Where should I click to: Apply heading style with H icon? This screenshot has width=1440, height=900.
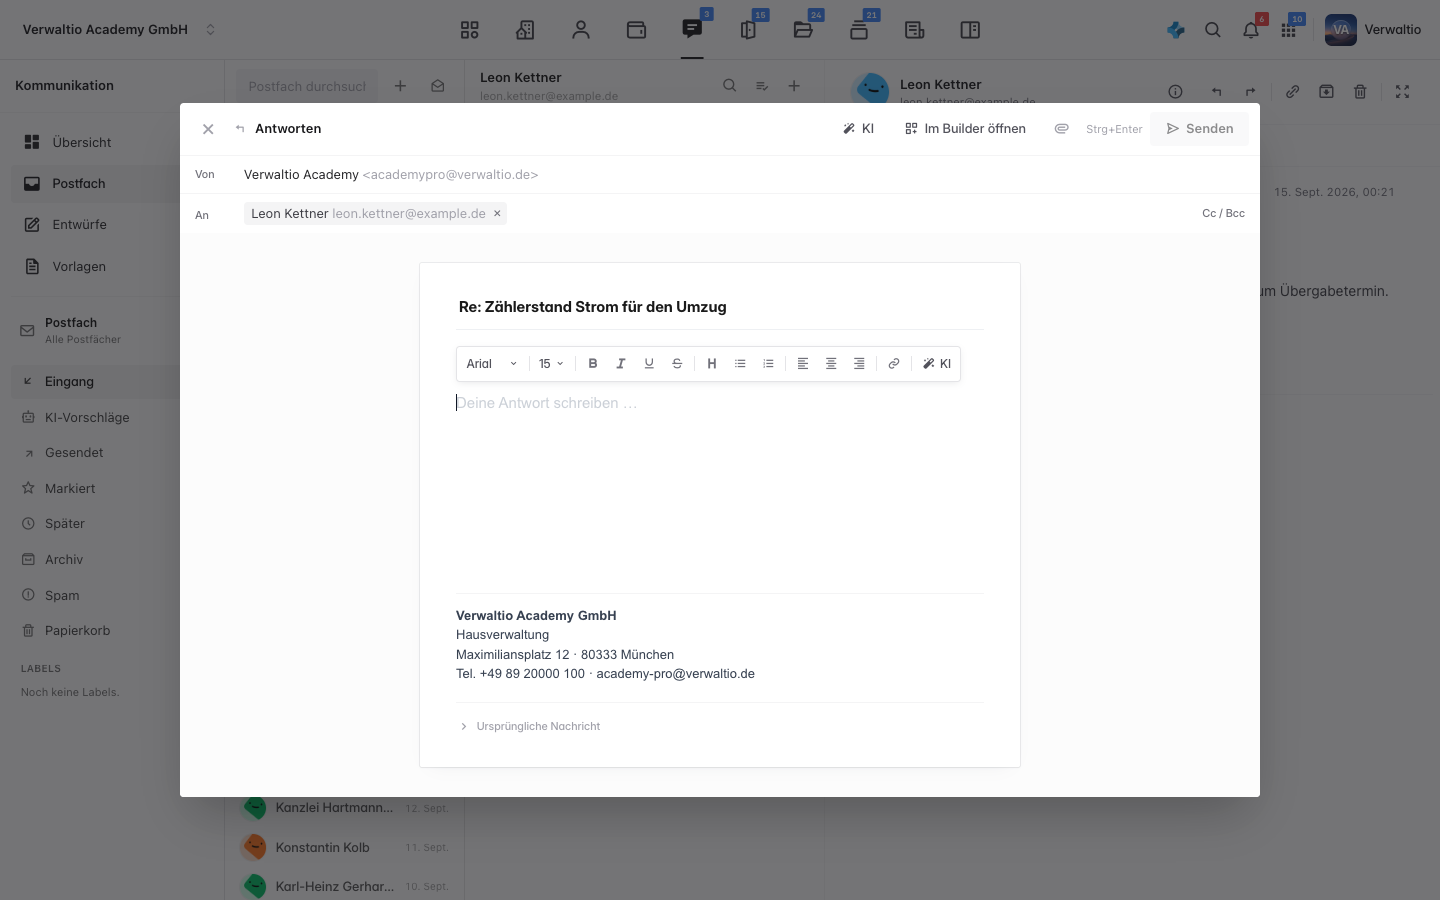712,364
